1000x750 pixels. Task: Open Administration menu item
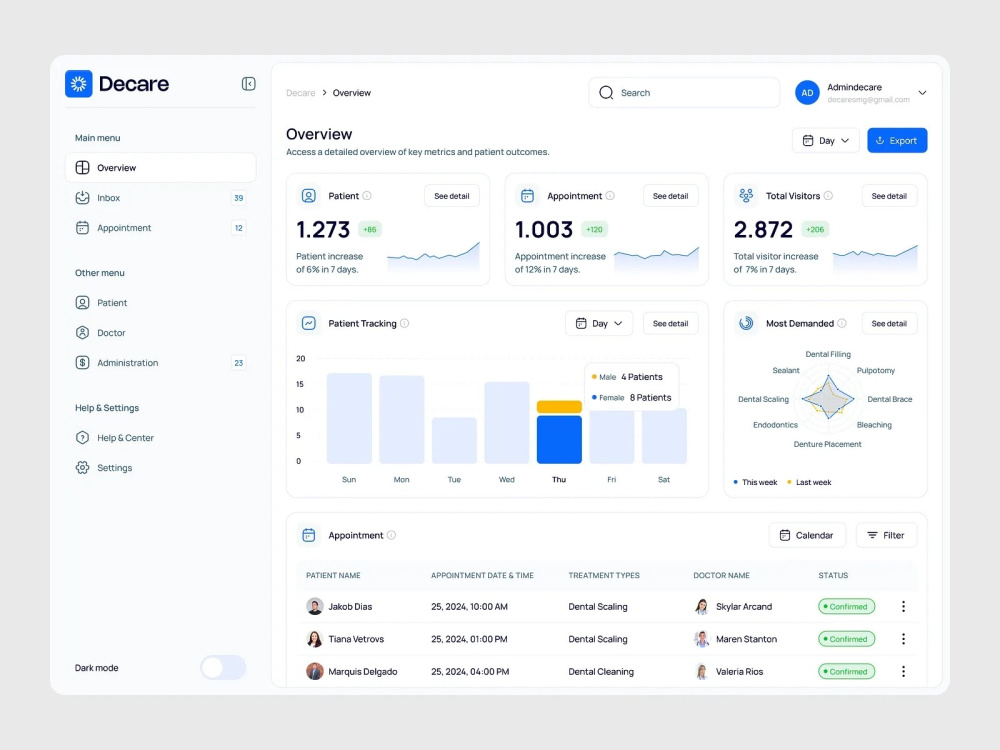[160, 363]
